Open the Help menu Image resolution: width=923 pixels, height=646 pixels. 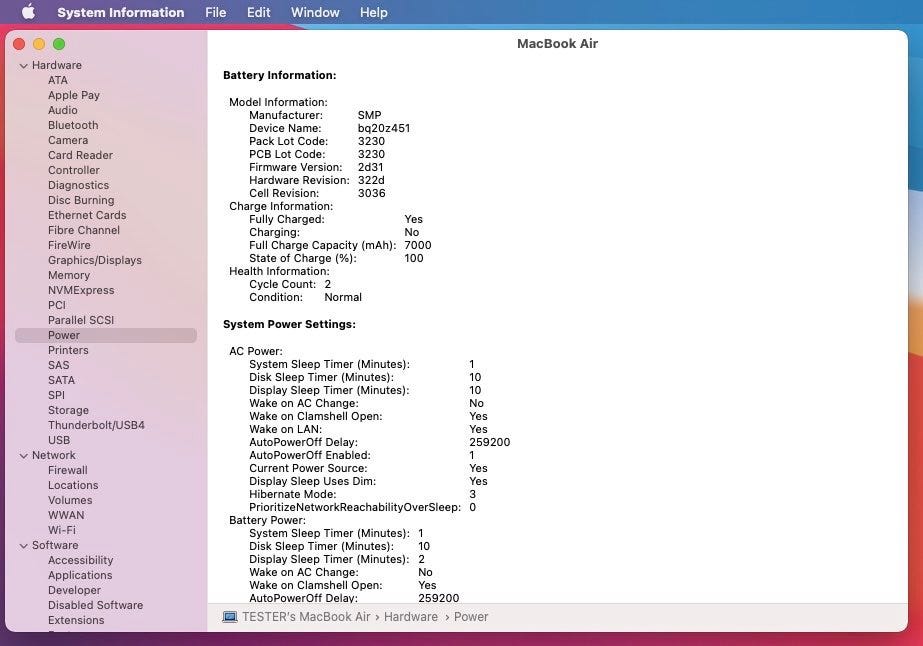click(x=374, y=12)
